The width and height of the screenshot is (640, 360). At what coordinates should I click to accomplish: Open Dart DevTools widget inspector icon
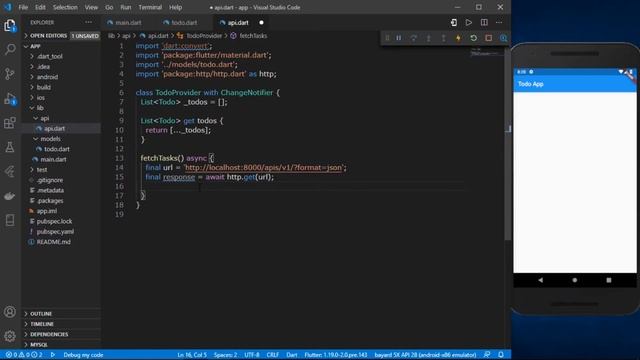pos(503,38)
